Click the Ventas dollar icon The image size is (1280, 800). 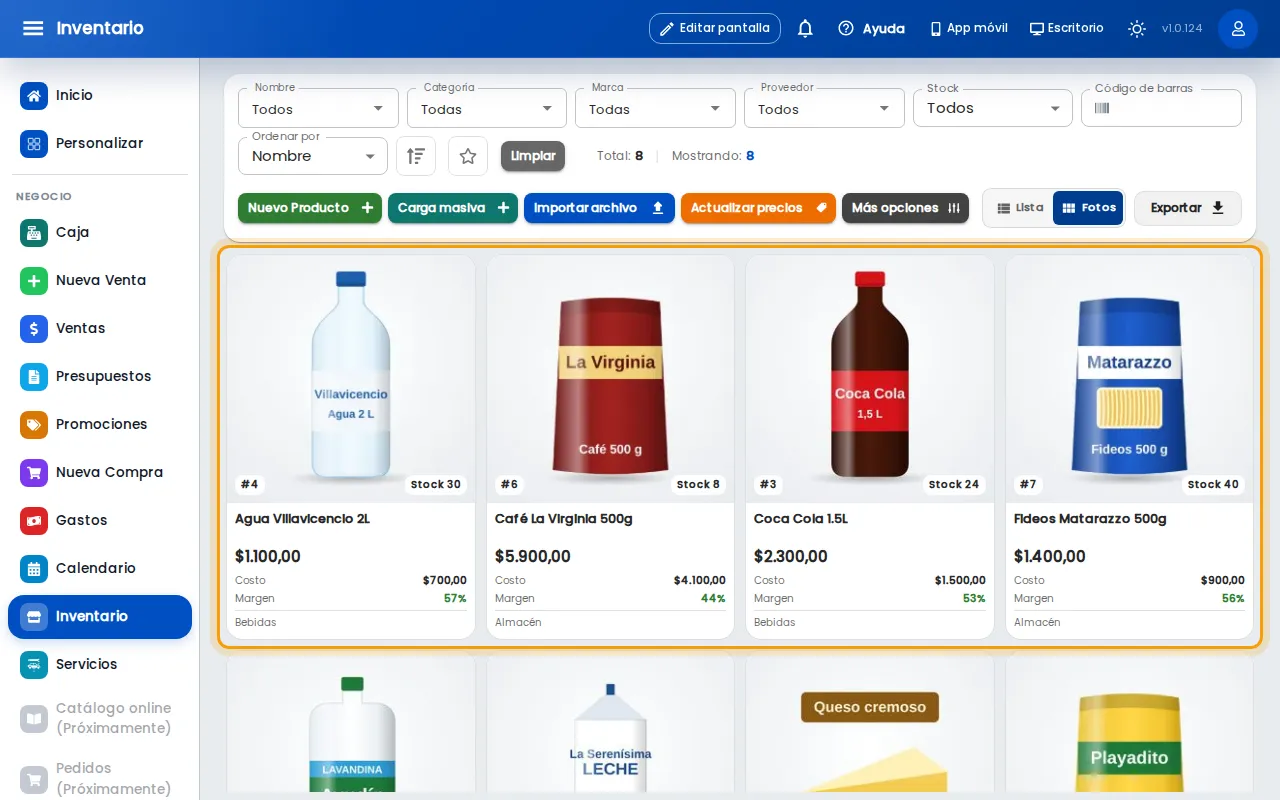click(x=34, y=328)
